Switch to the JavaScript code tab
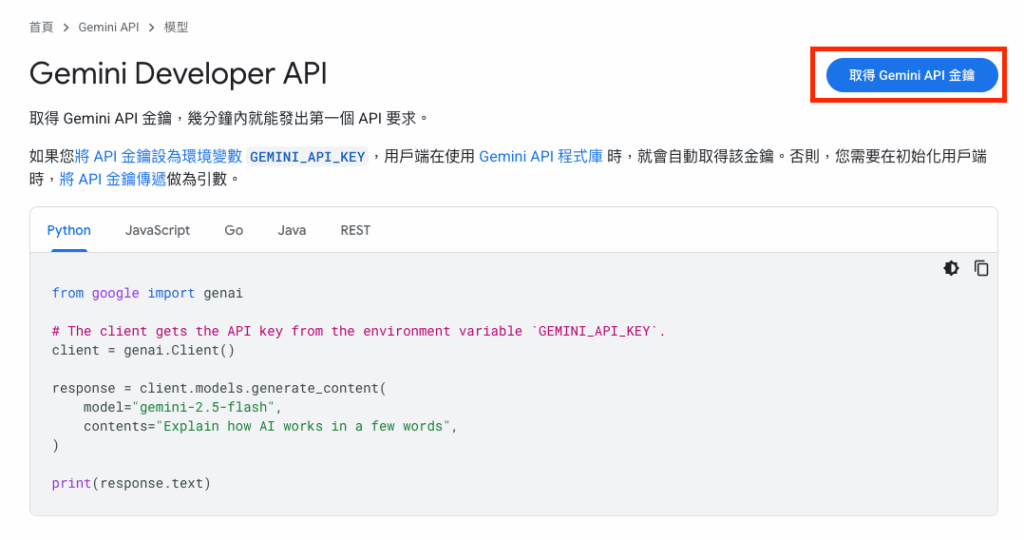The width and height of the screenshot is (1024, 540). (x=157, y=230)
